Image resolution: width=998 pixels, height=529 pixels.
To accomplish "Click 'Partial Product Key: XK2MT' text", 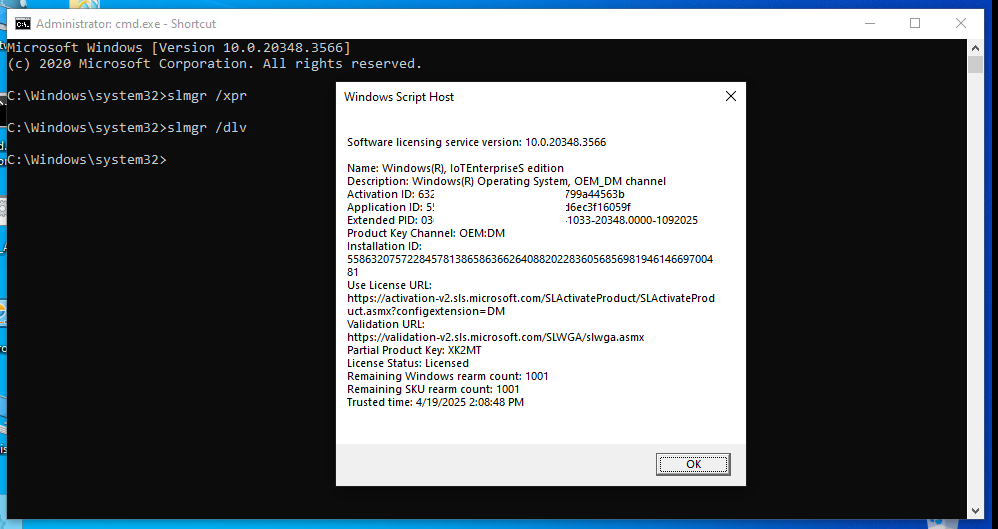I will coord(414,350).
